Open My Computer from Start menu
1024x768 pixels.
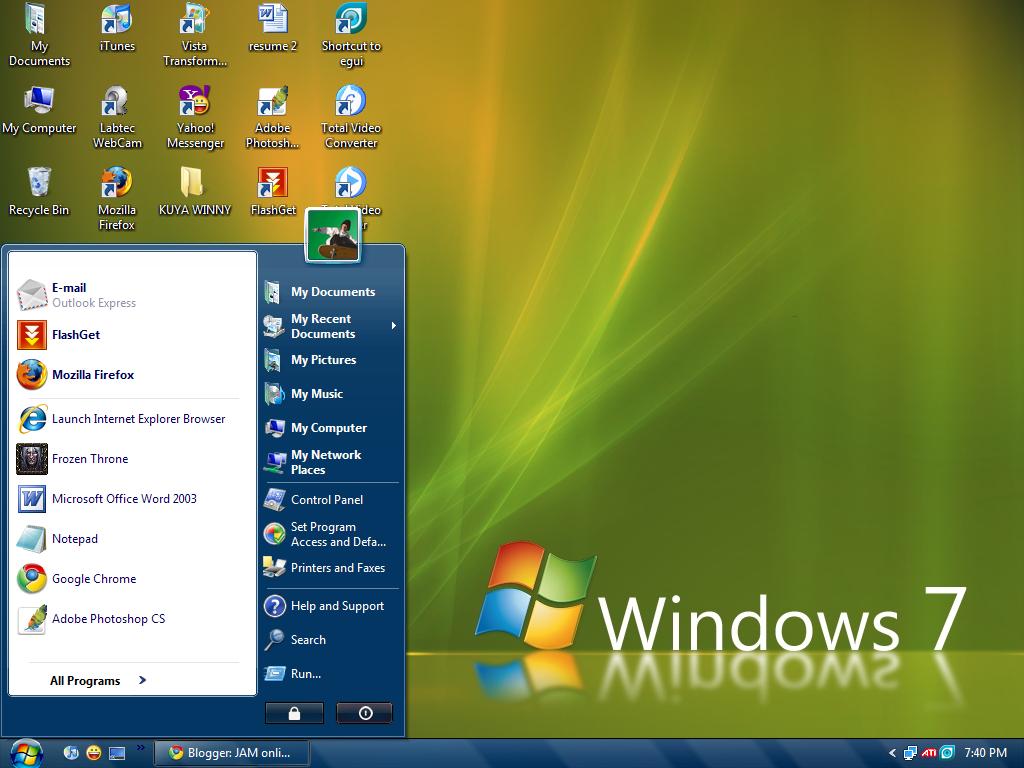click(330, 428)
